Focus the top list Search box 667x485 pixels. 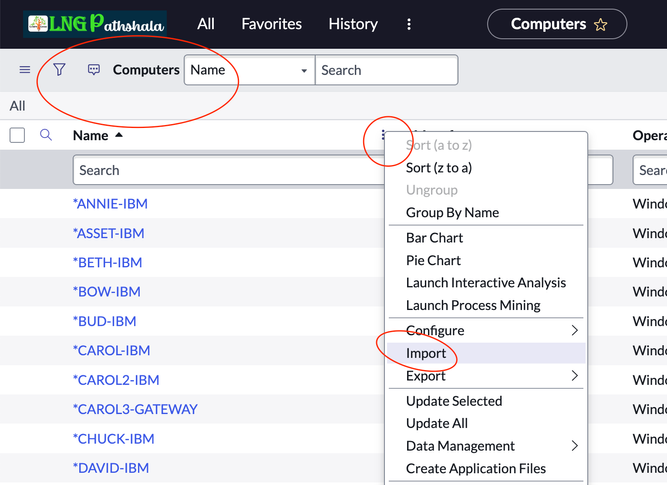tap(386, 70)
